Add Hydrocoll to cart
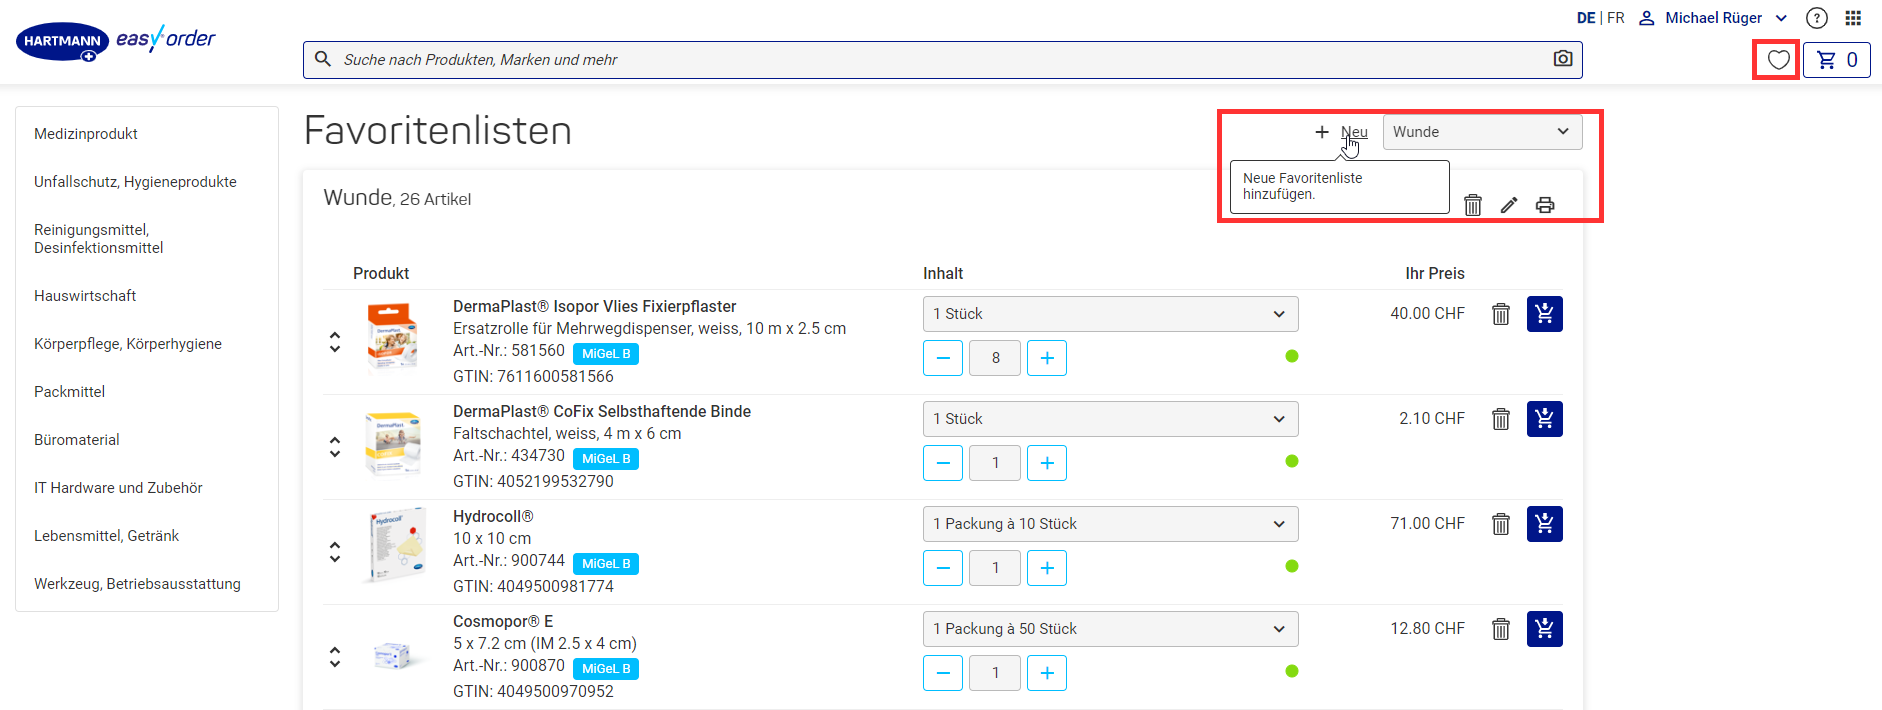The image size is (1882, 710). click(x=1545, y=524)
